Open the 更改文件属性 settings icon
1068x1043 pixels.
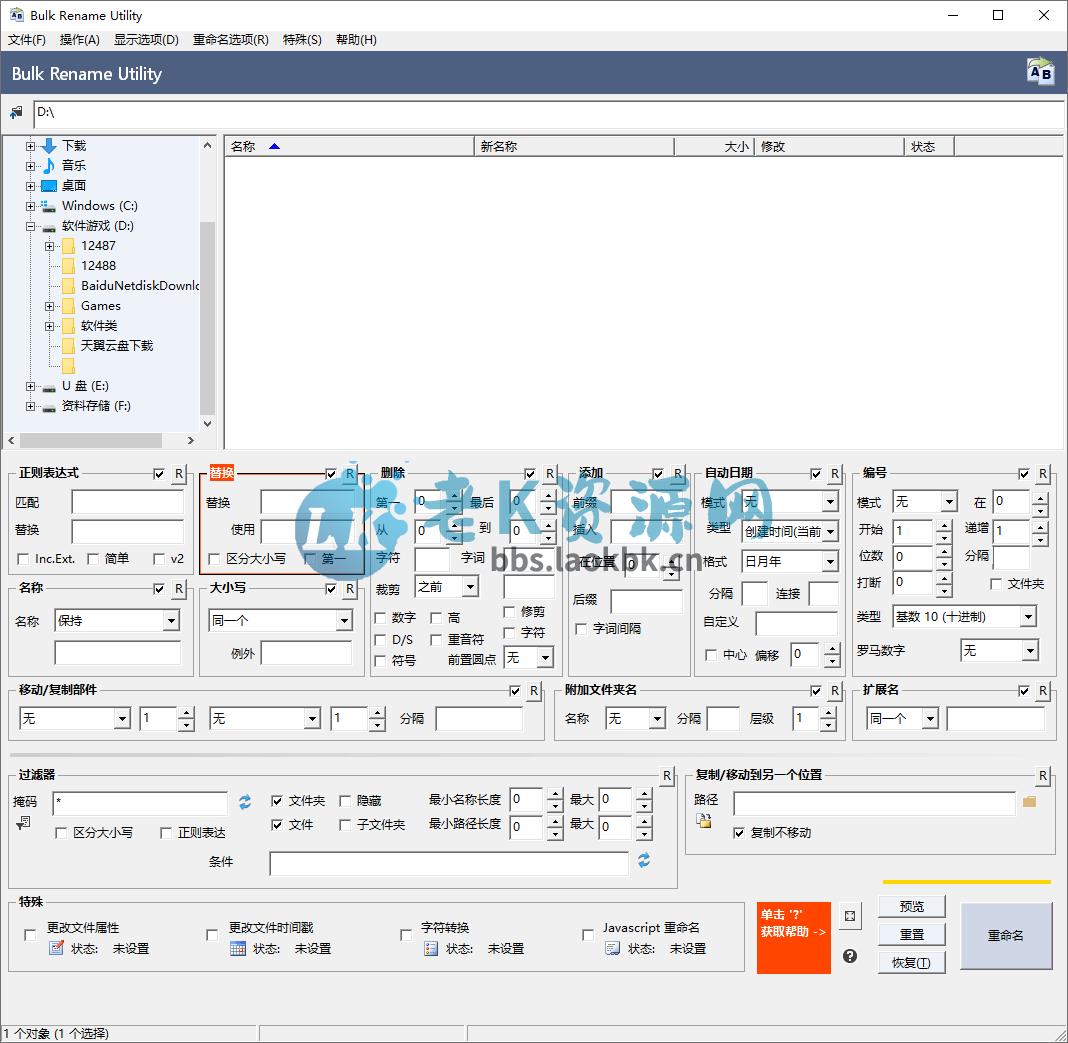(57, 948)
